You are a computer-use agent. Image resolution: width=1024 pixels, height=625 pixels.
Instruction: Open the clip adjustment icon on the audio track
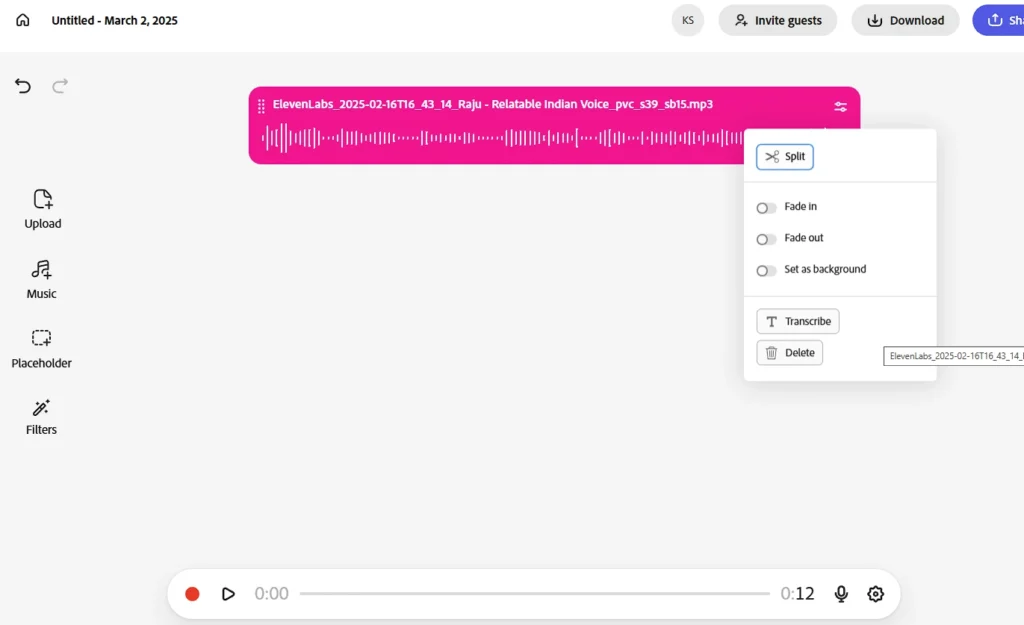[840, 106]
